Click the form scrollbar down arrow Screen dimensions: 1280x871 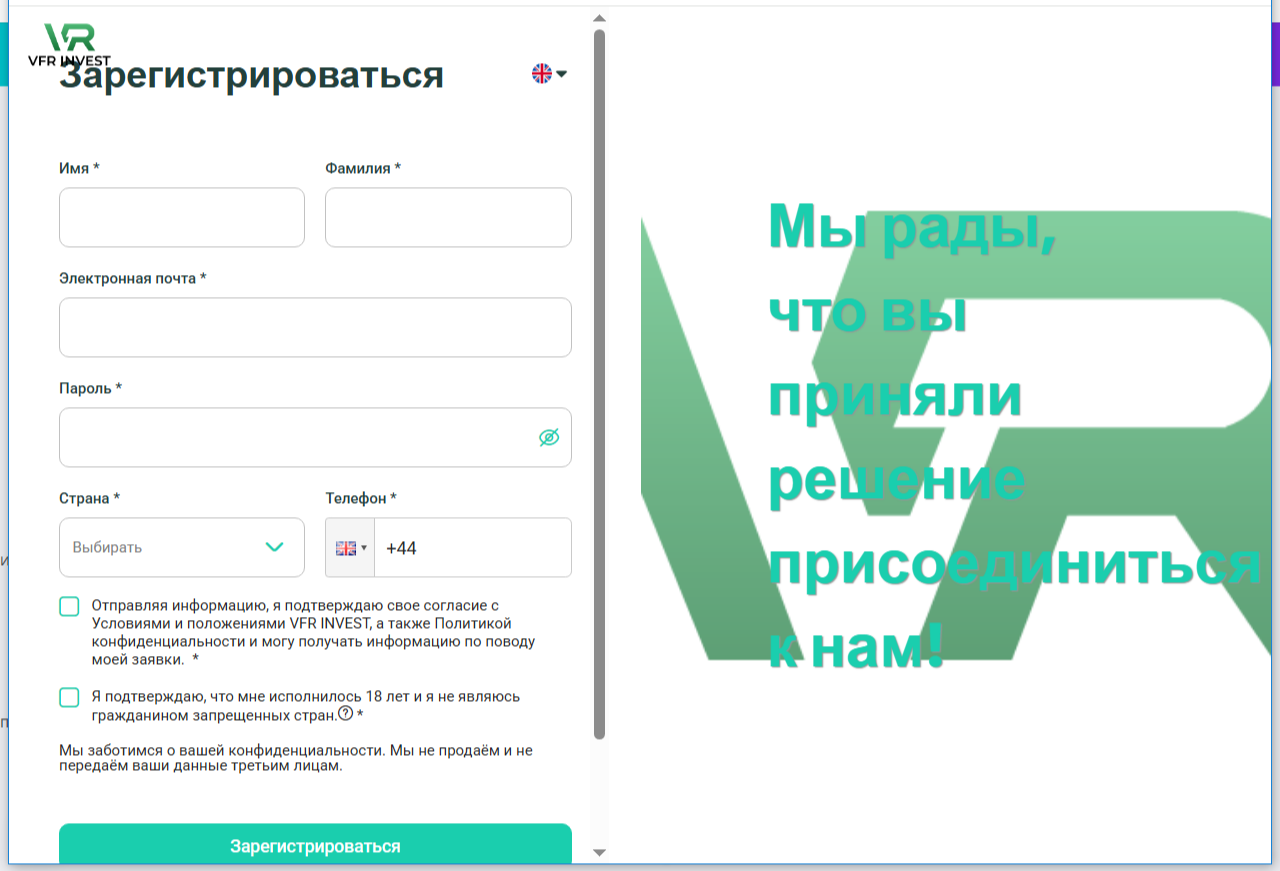[x=600, y=853]
